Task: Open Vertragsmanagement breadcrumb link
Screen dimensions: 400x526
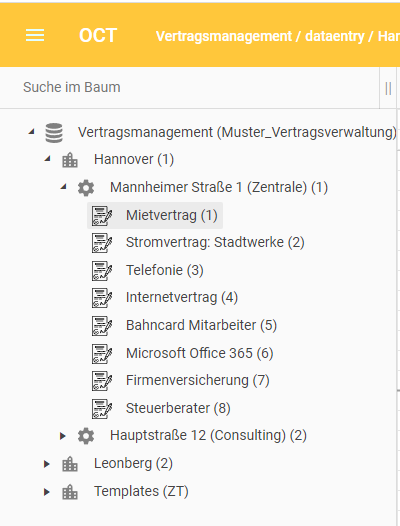Action: [224, 36]
